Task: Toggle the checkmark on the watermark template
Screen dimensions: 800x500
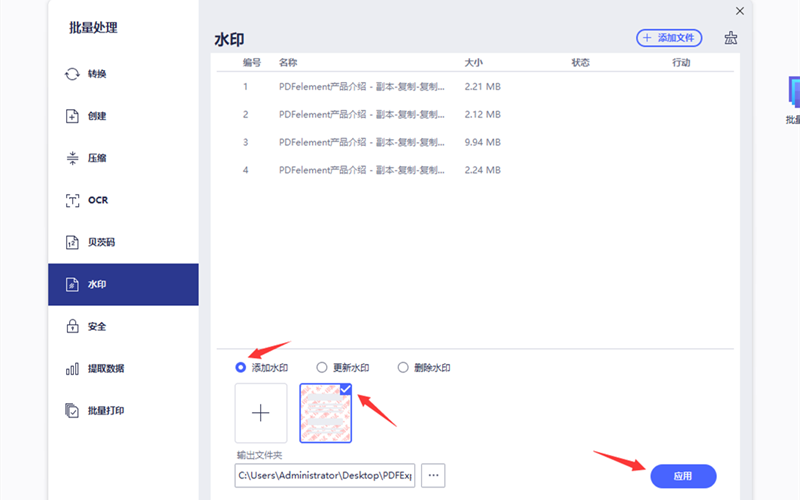Action: 345,390
